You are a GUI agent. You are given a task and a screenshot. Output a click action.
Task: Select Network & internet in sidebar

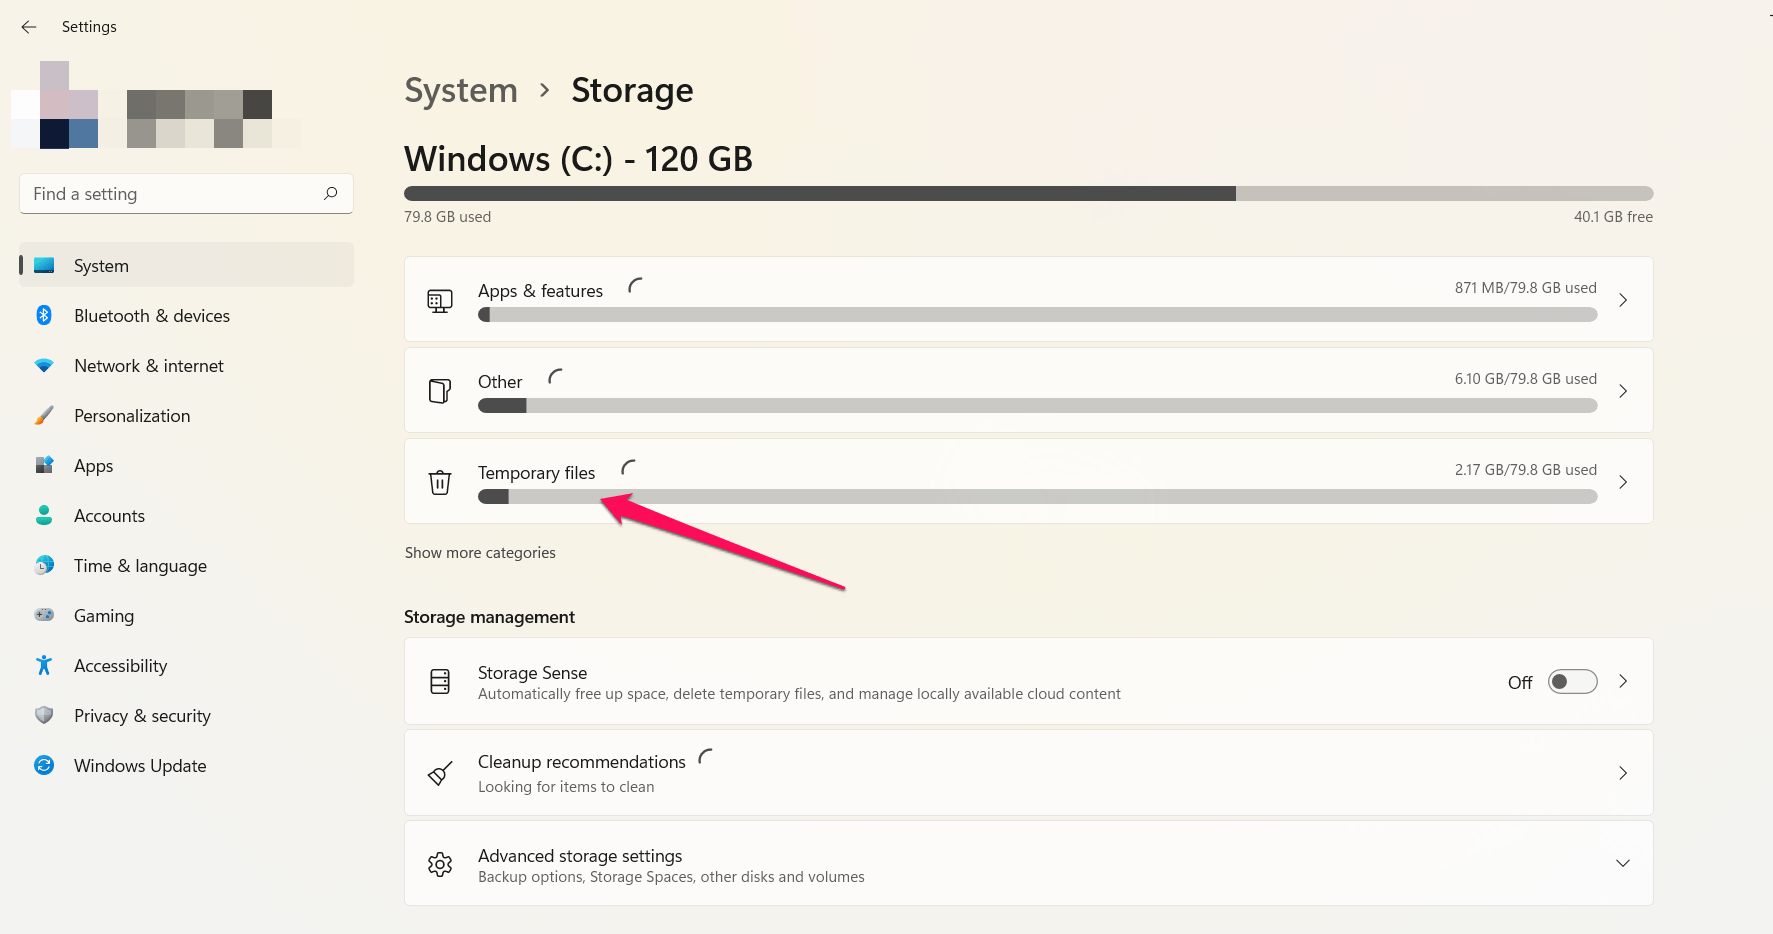149,366
